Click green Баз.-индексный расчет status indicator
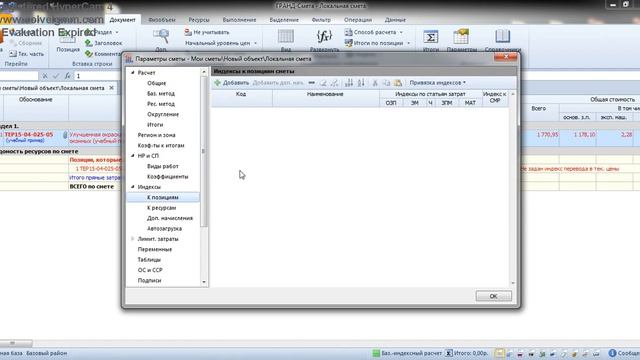 click(x=407, y=353)
